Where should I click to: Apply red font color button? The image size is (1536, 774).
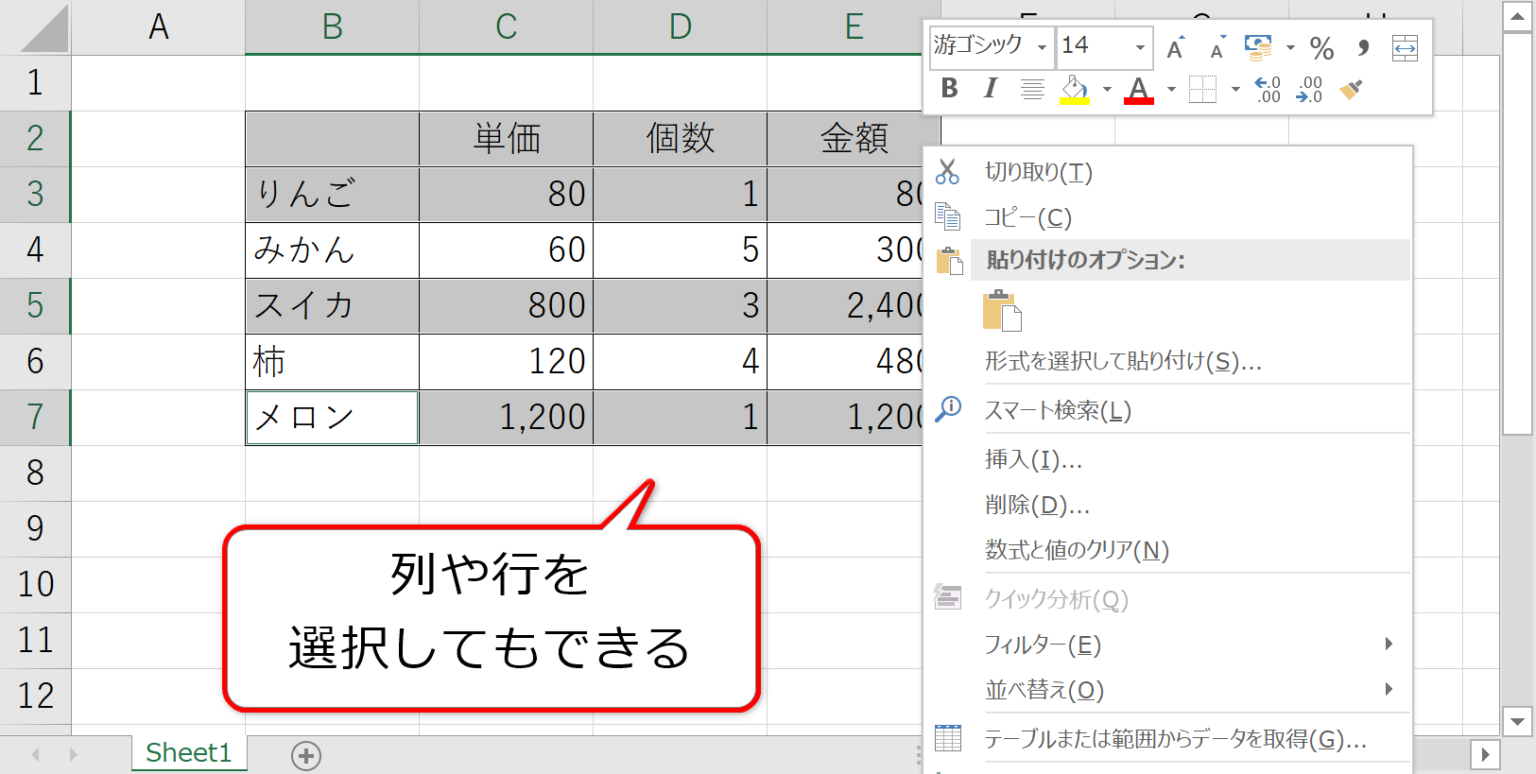(1139, 89)
